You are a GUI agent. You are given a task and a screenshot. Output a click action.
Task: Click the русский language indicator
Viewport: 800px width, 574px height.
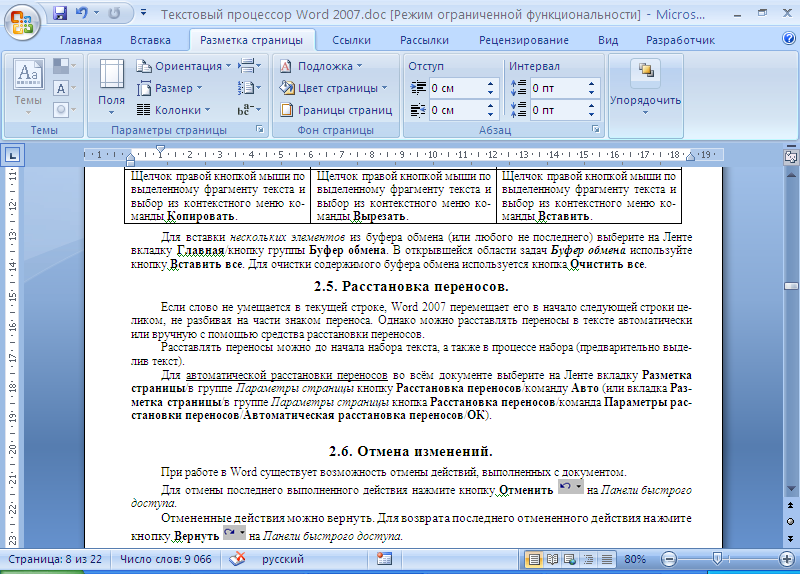point(283,559)
